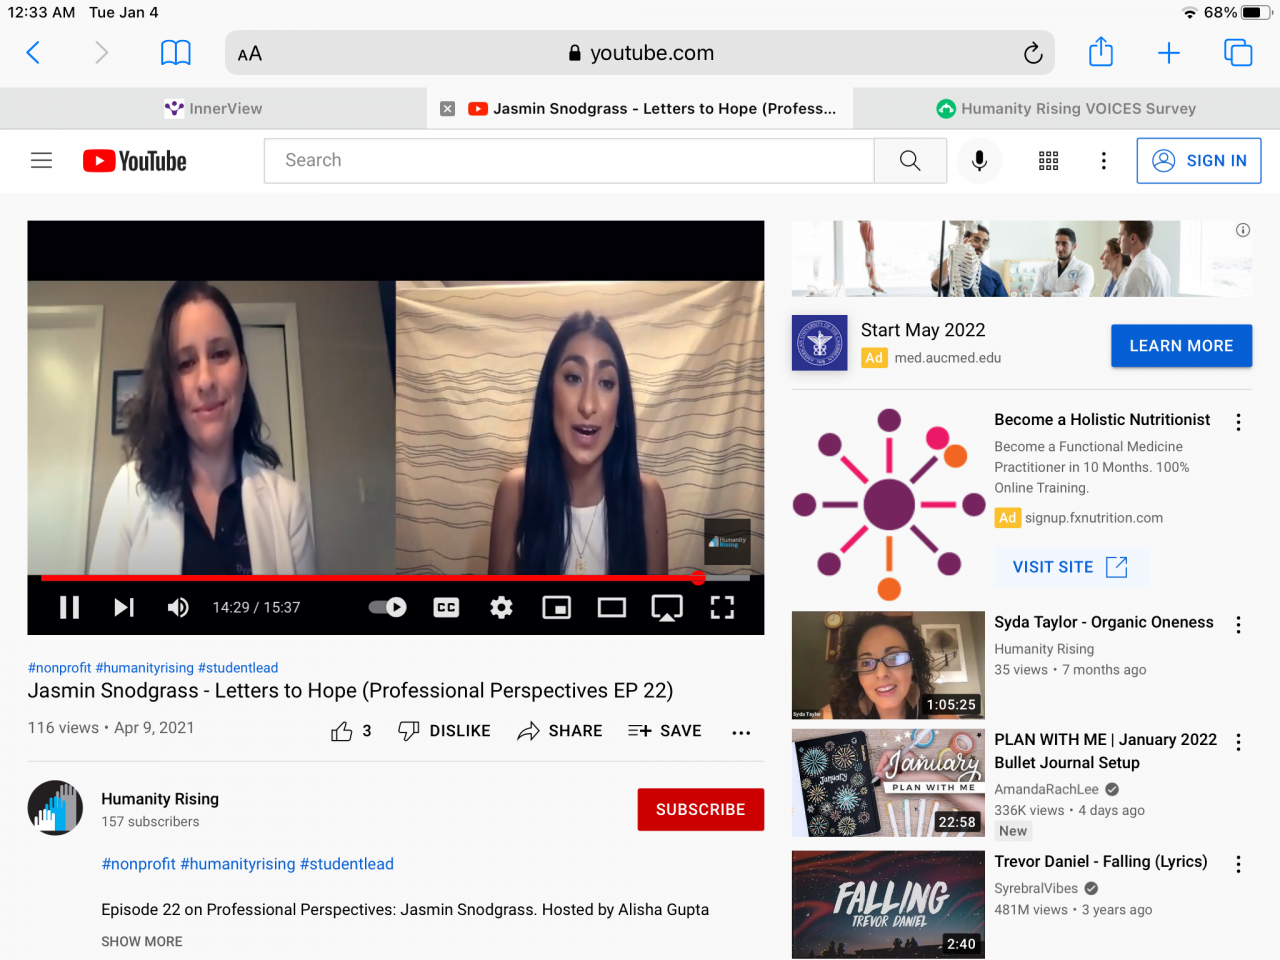
Task: Open Become a Holistic Nutritionist title
Action: 1102,420
